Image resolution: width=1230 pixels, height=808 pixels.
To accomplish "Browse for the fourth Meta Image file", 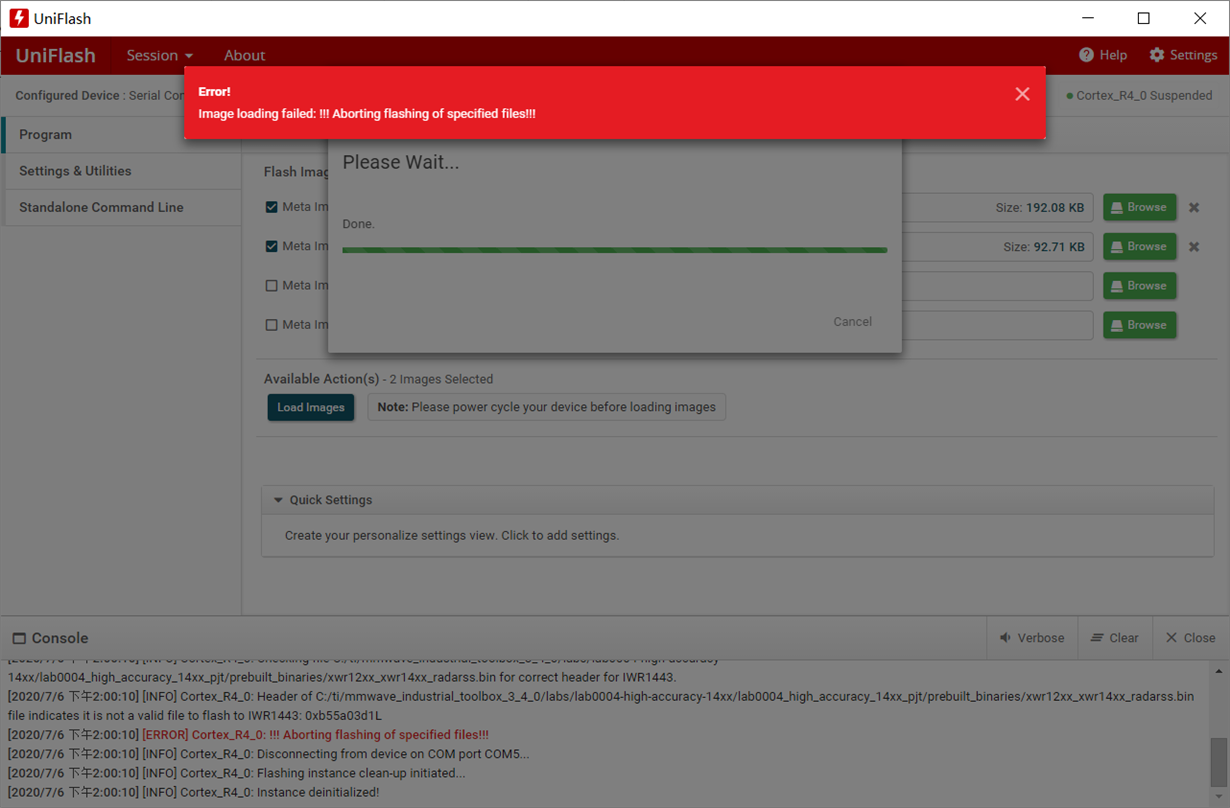I will coord(1139,325).
